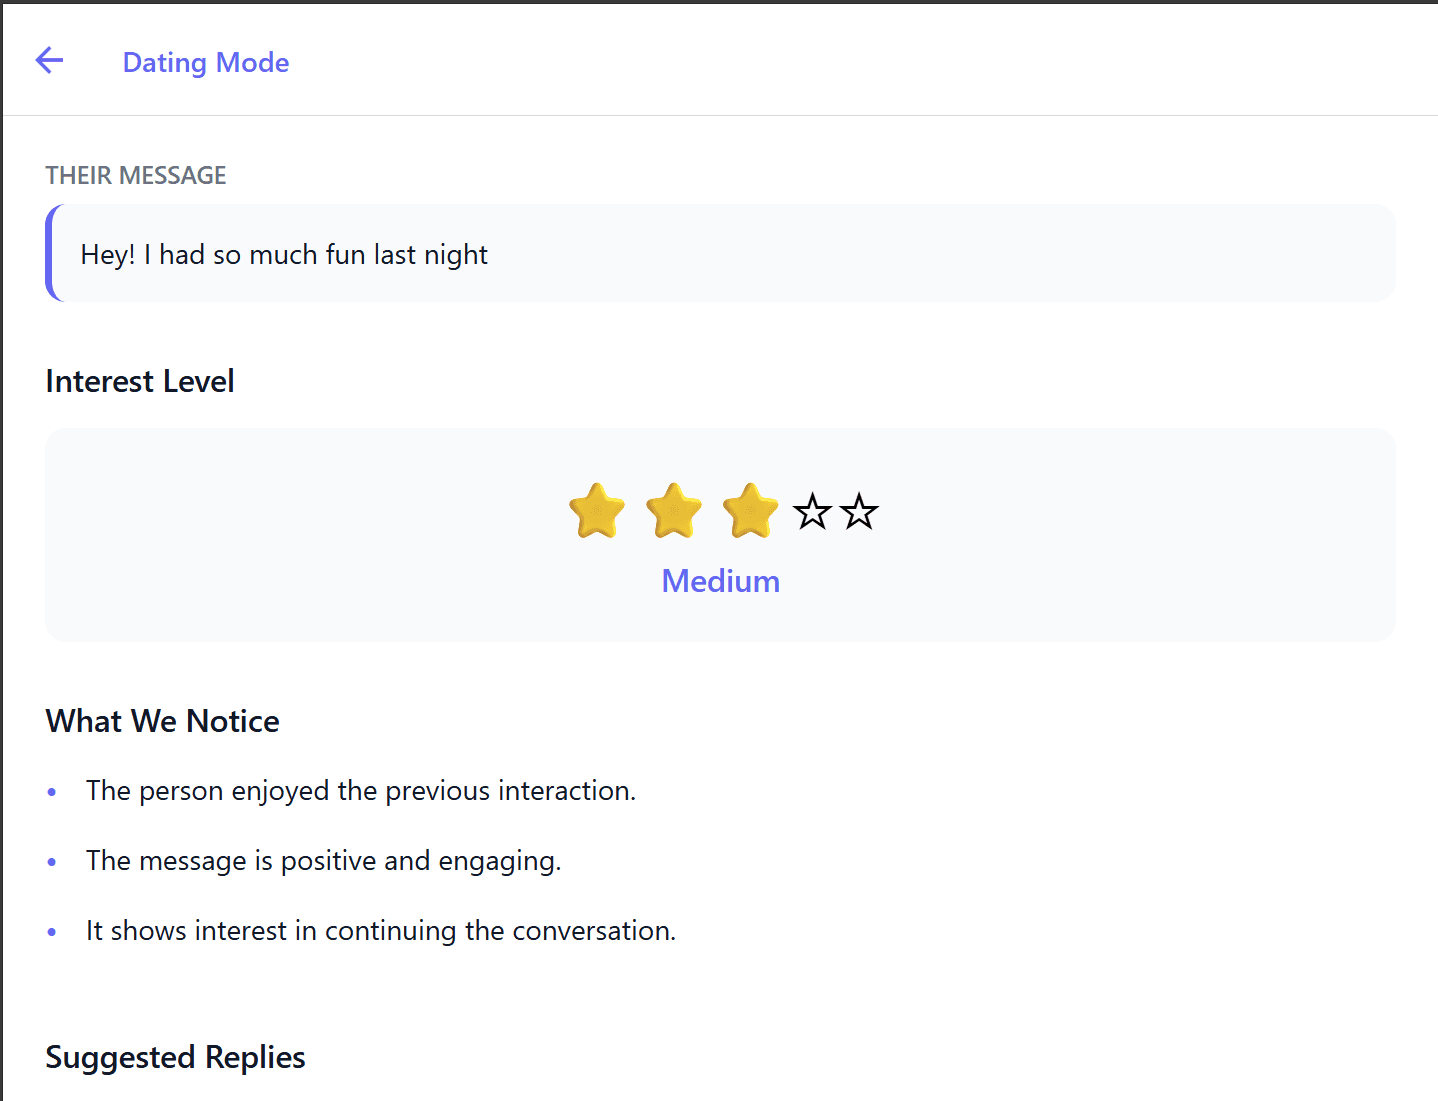Select the fifth, last empty star

(859, 512)
